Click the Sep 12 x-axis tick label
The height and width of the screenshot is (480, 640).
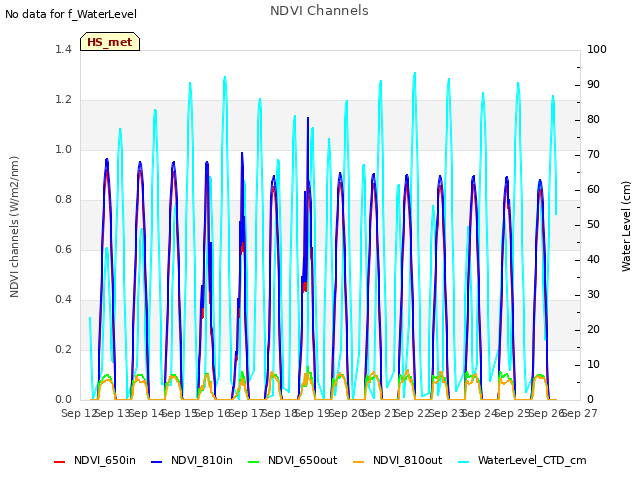click(78, 413)
